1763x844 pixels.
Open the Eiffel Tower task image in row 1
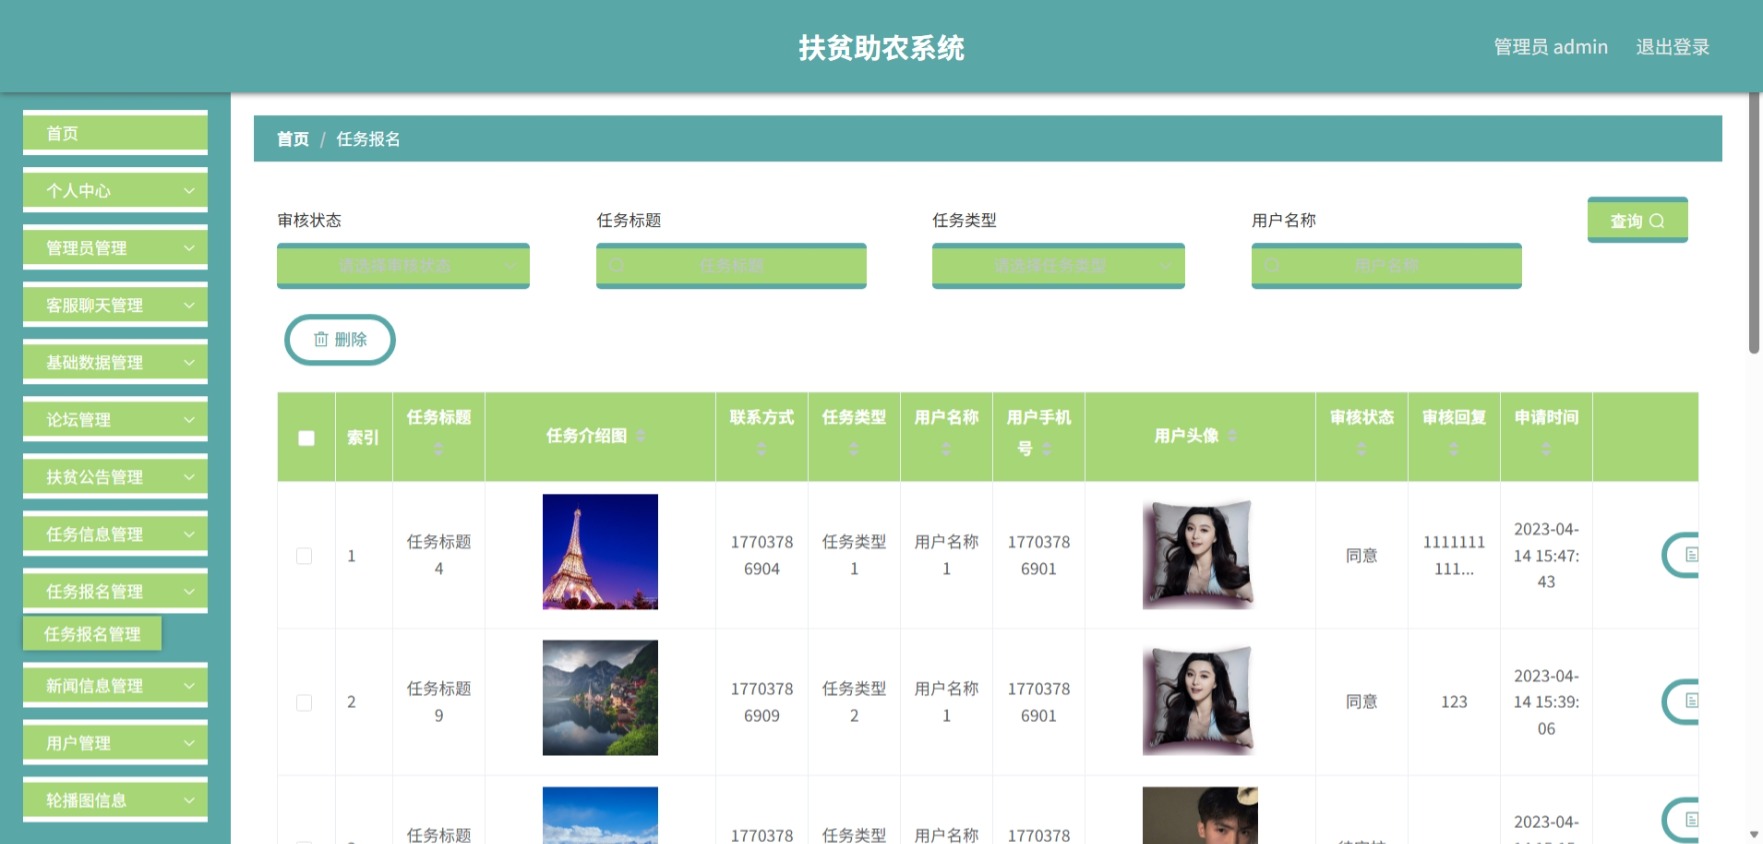(x=600, y=552)
